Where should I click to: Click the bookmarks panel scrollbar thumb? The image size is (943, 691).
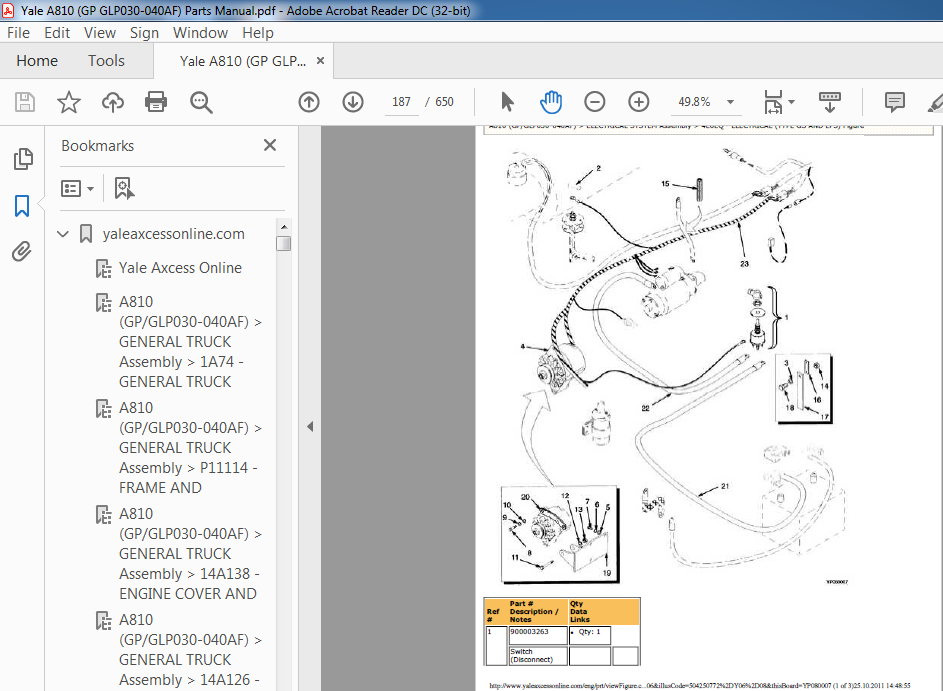pyautogui.click(x=284, y=243)
